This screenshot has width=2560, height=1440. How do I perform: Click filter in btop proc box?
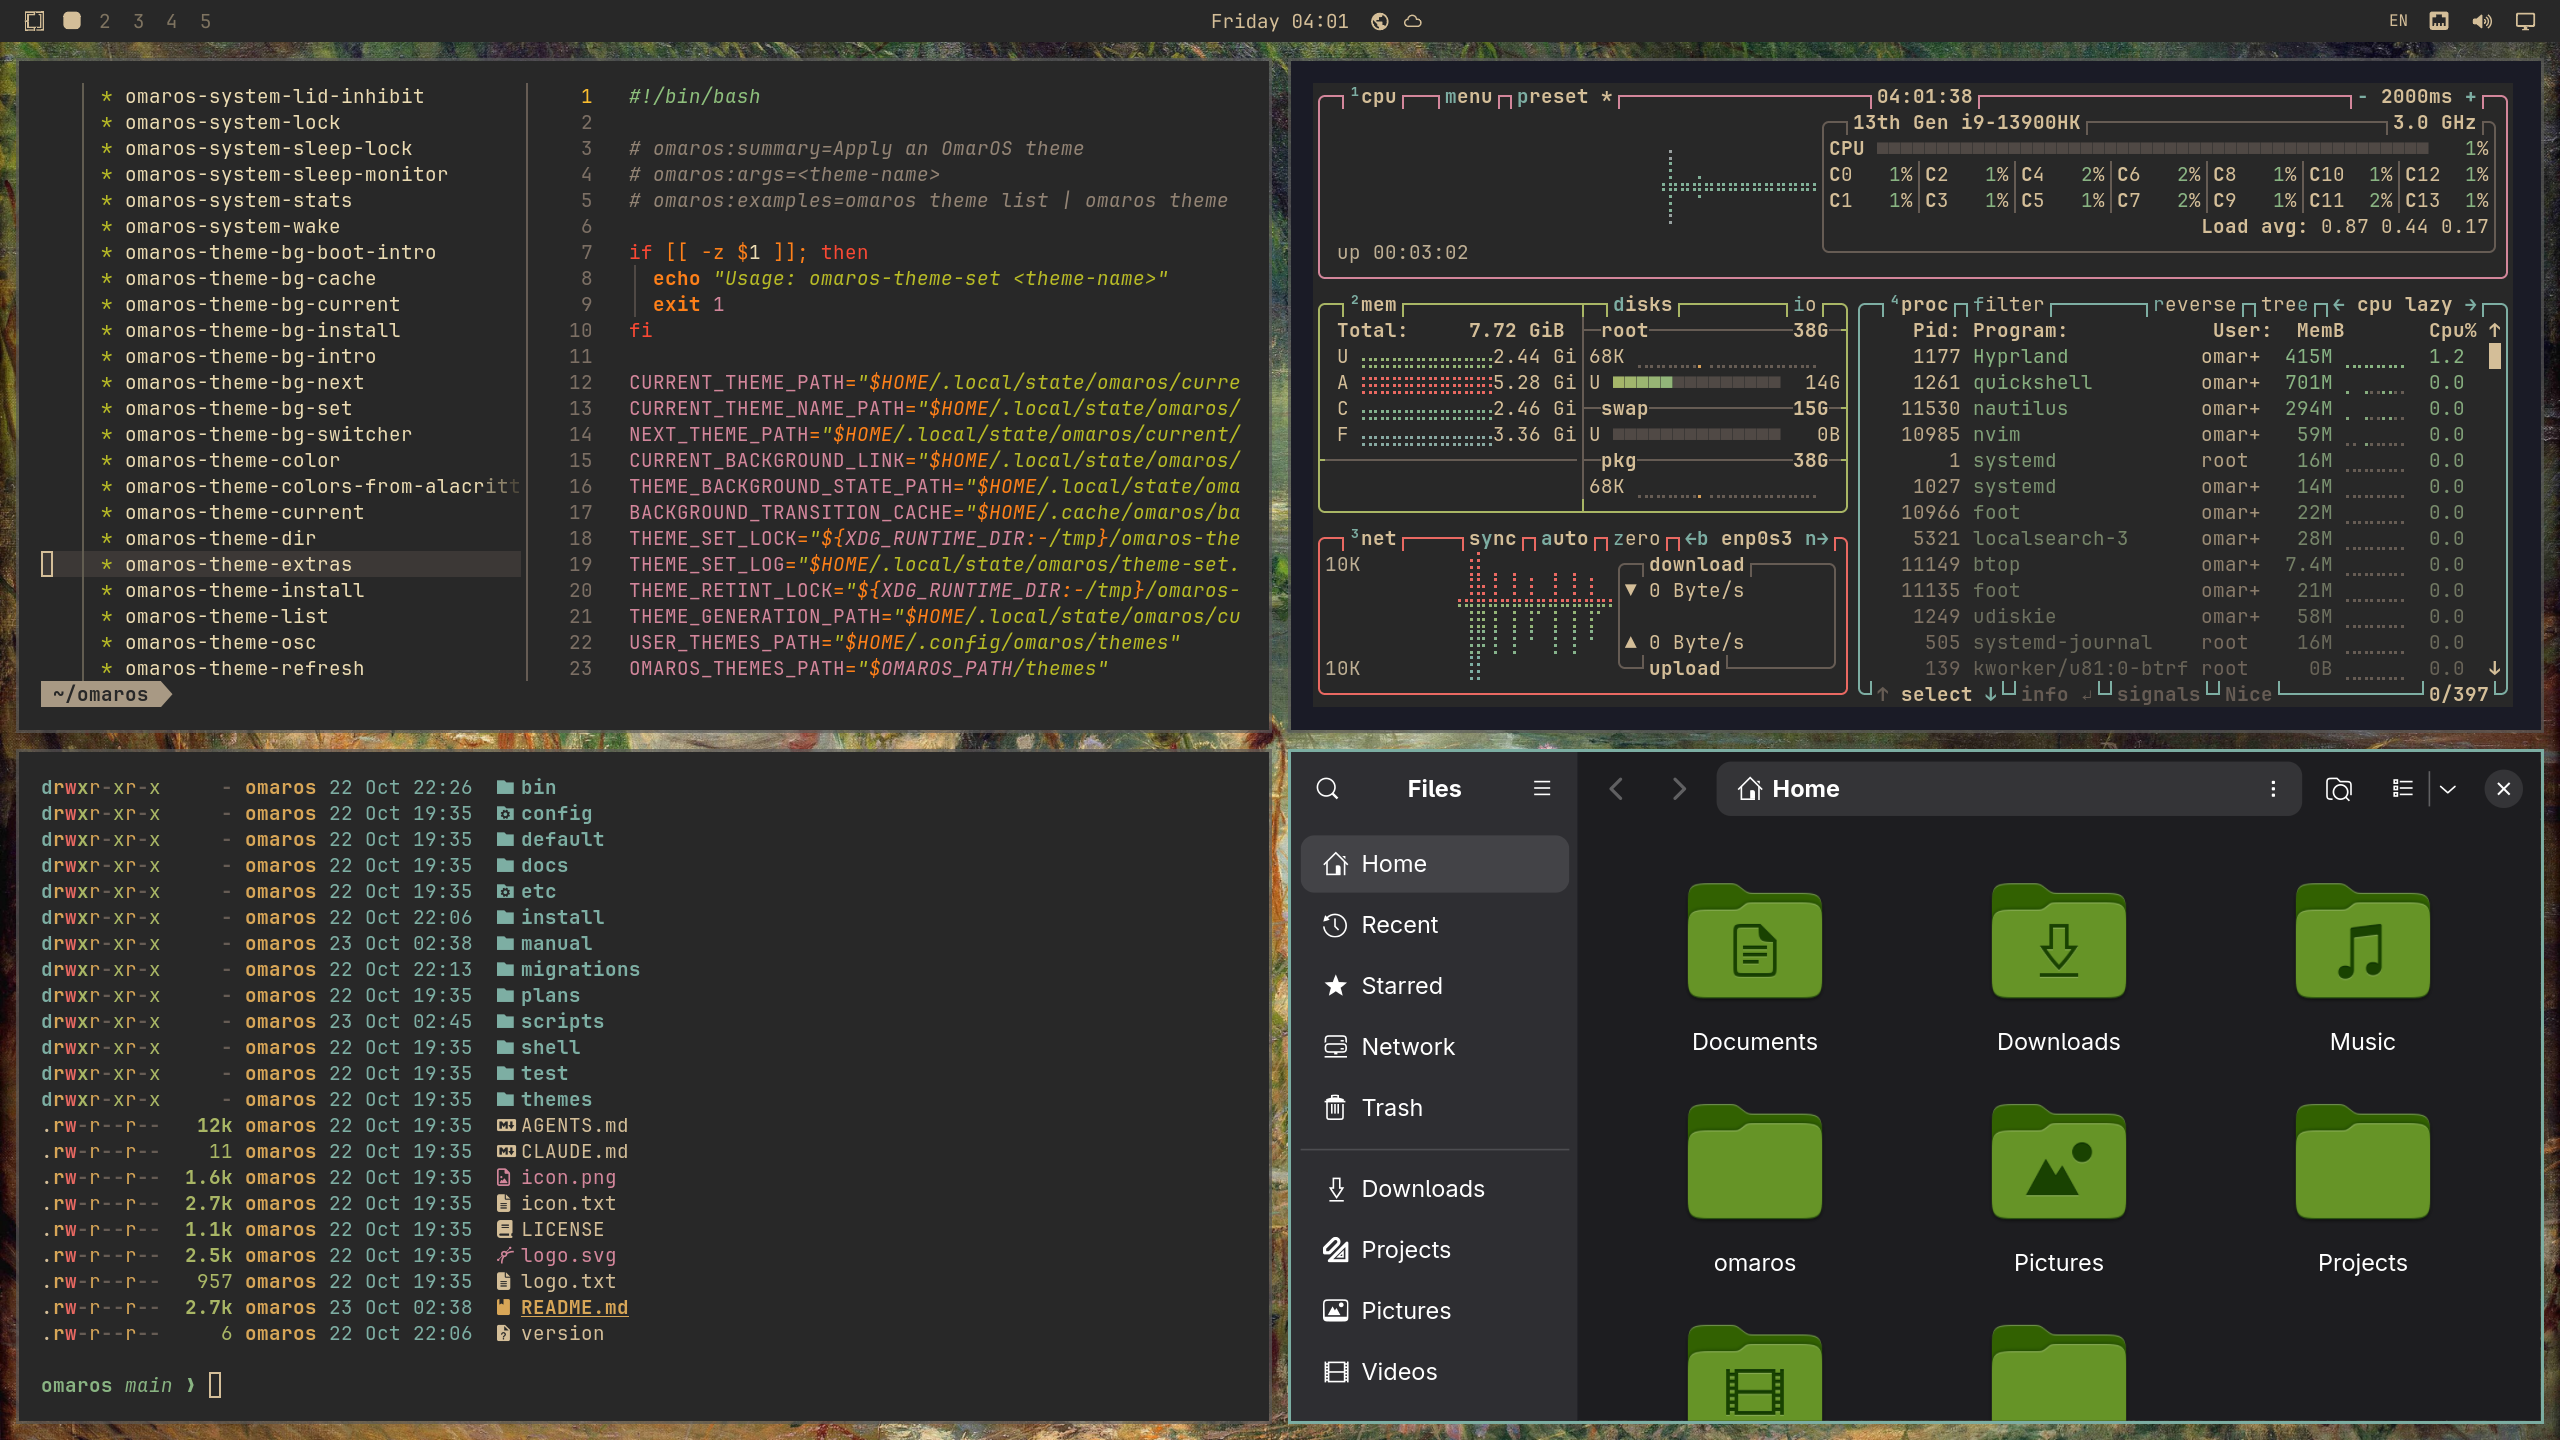[2008, 305]
